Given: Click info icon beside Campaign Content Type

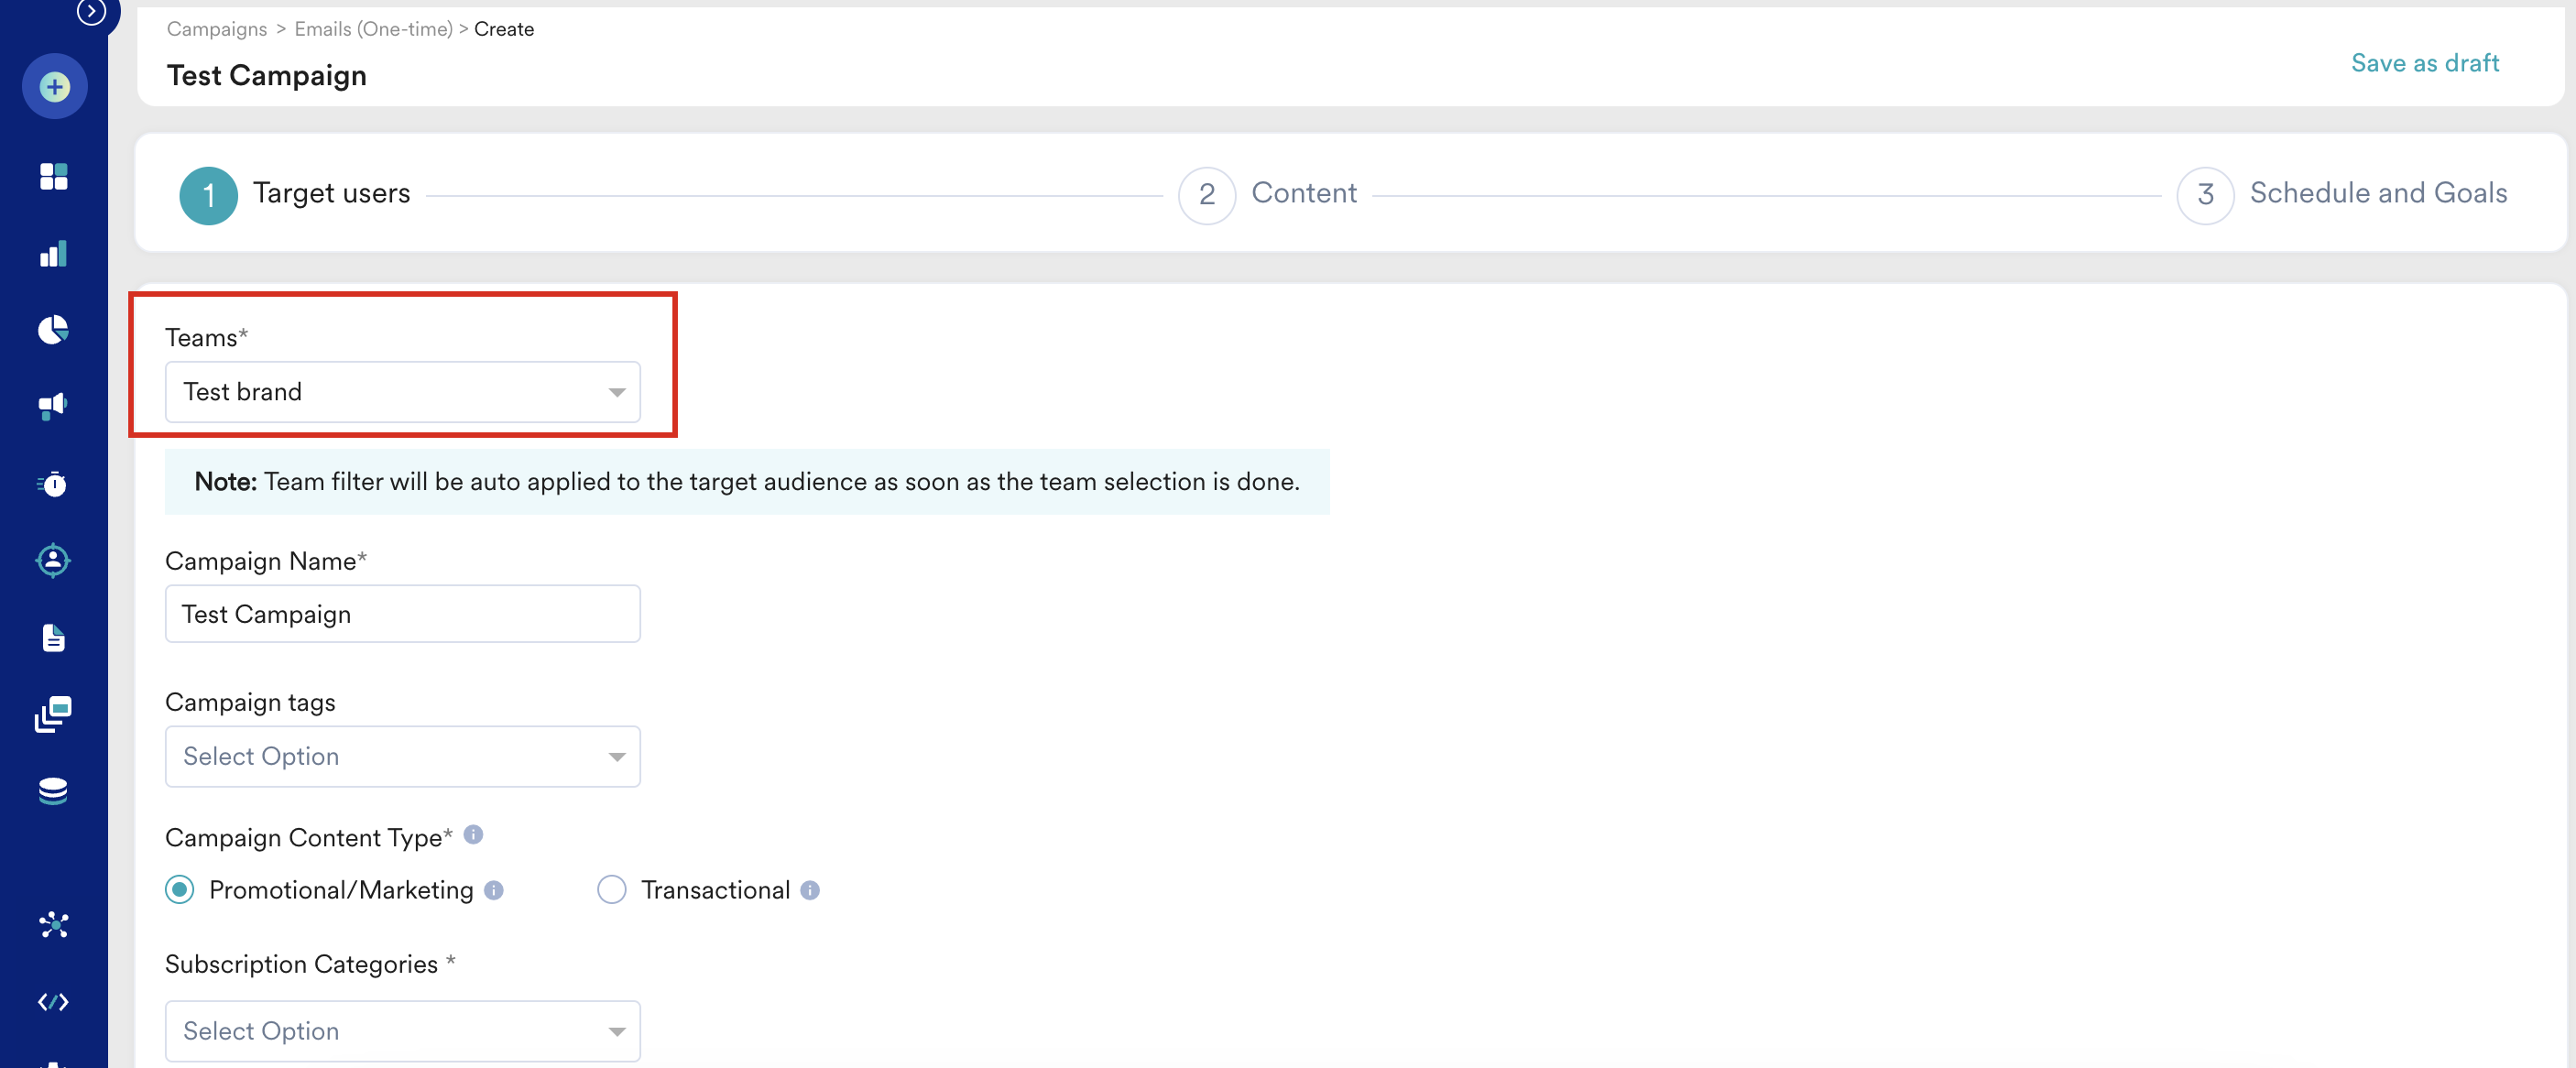Looking at the screenshot, I should point(474,834).
